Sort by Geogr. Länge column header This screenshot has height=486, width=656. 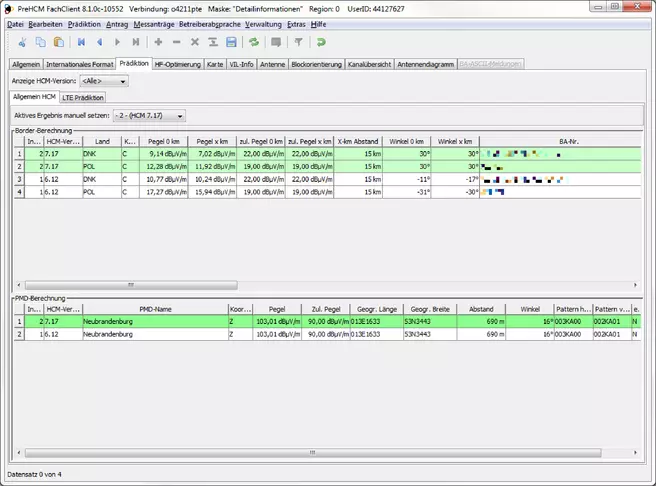[x=377, y=309]
